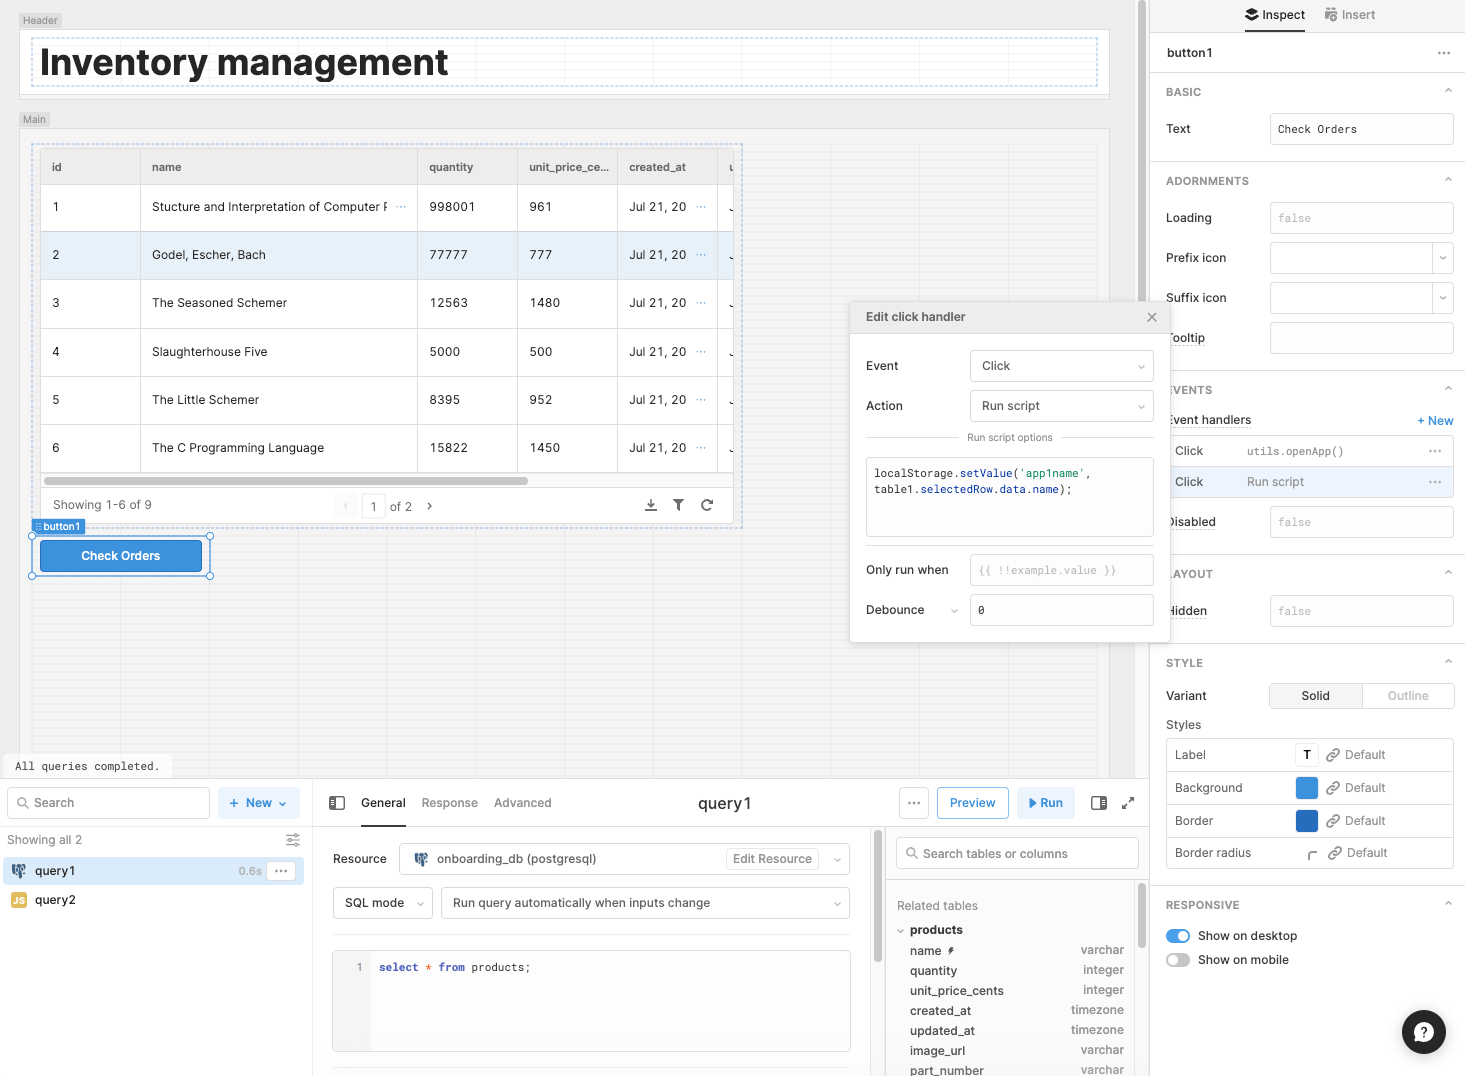Run the query
The width and height of the screenshot is (1465, 1076).
(x=1046, y=803)
